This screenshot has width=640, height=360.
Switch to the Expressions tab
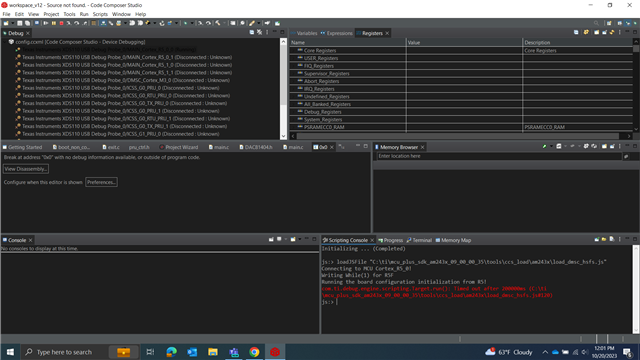click(x=337, y=33)
